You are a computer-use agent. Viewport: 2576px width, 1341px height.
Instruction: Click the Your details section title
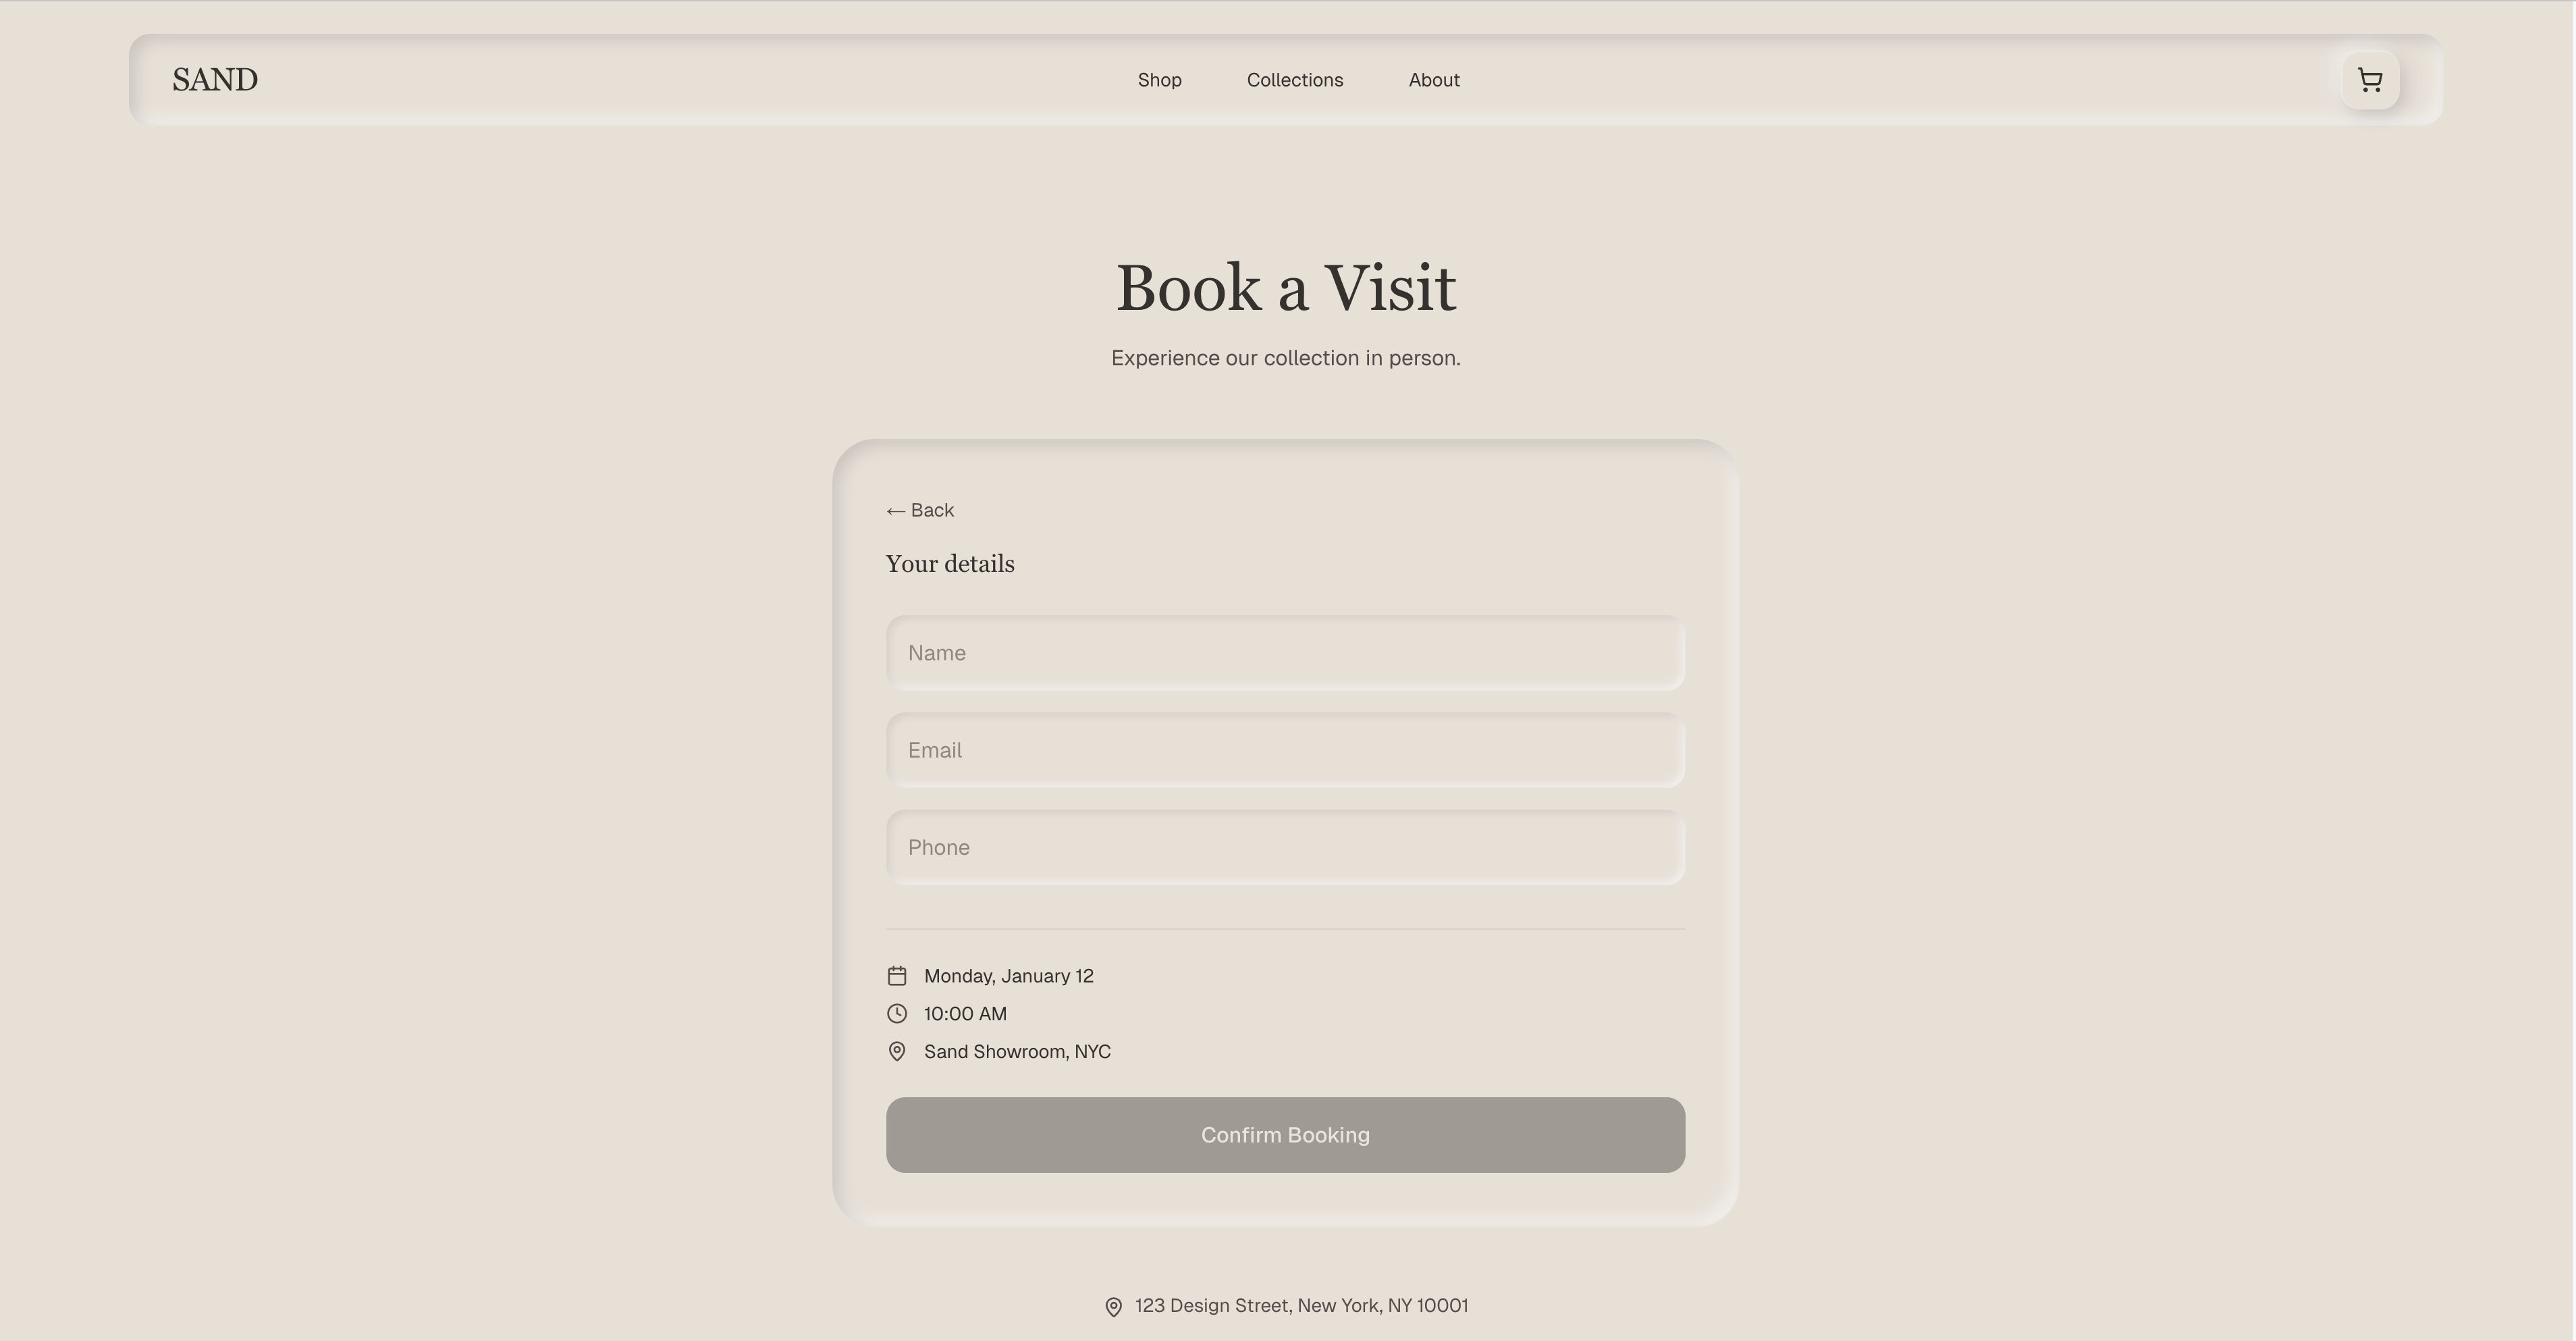pyautogui.click(x=950, y=564)
